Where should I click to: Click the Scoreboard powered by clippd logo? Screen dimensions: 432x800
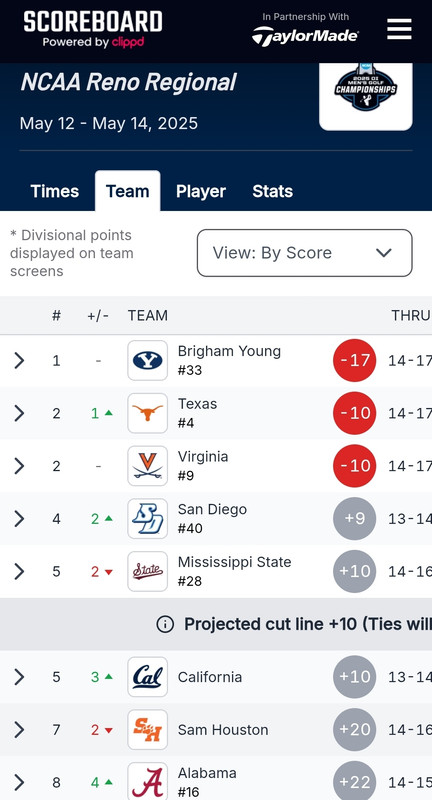tap(93, 30)
